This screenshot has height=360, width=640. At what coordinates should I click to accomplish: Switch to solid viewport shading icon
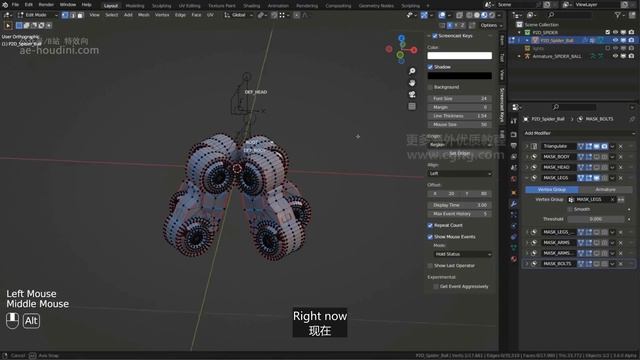pyautogui.click(x=476, y=15)
